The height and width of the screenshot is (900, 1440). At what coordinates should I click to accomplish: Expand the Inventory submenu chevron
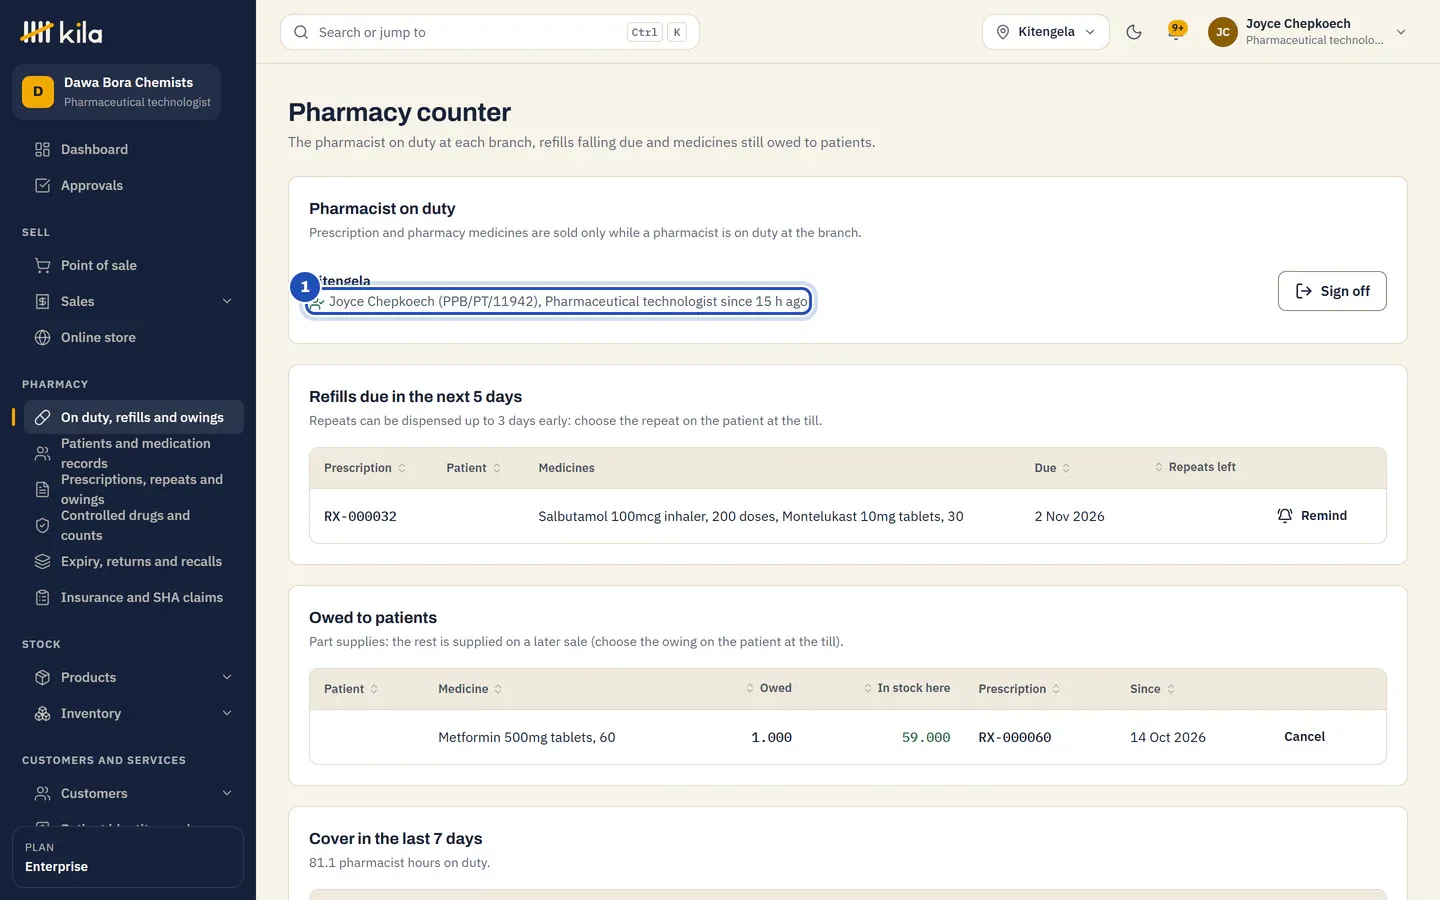(227, 713)
